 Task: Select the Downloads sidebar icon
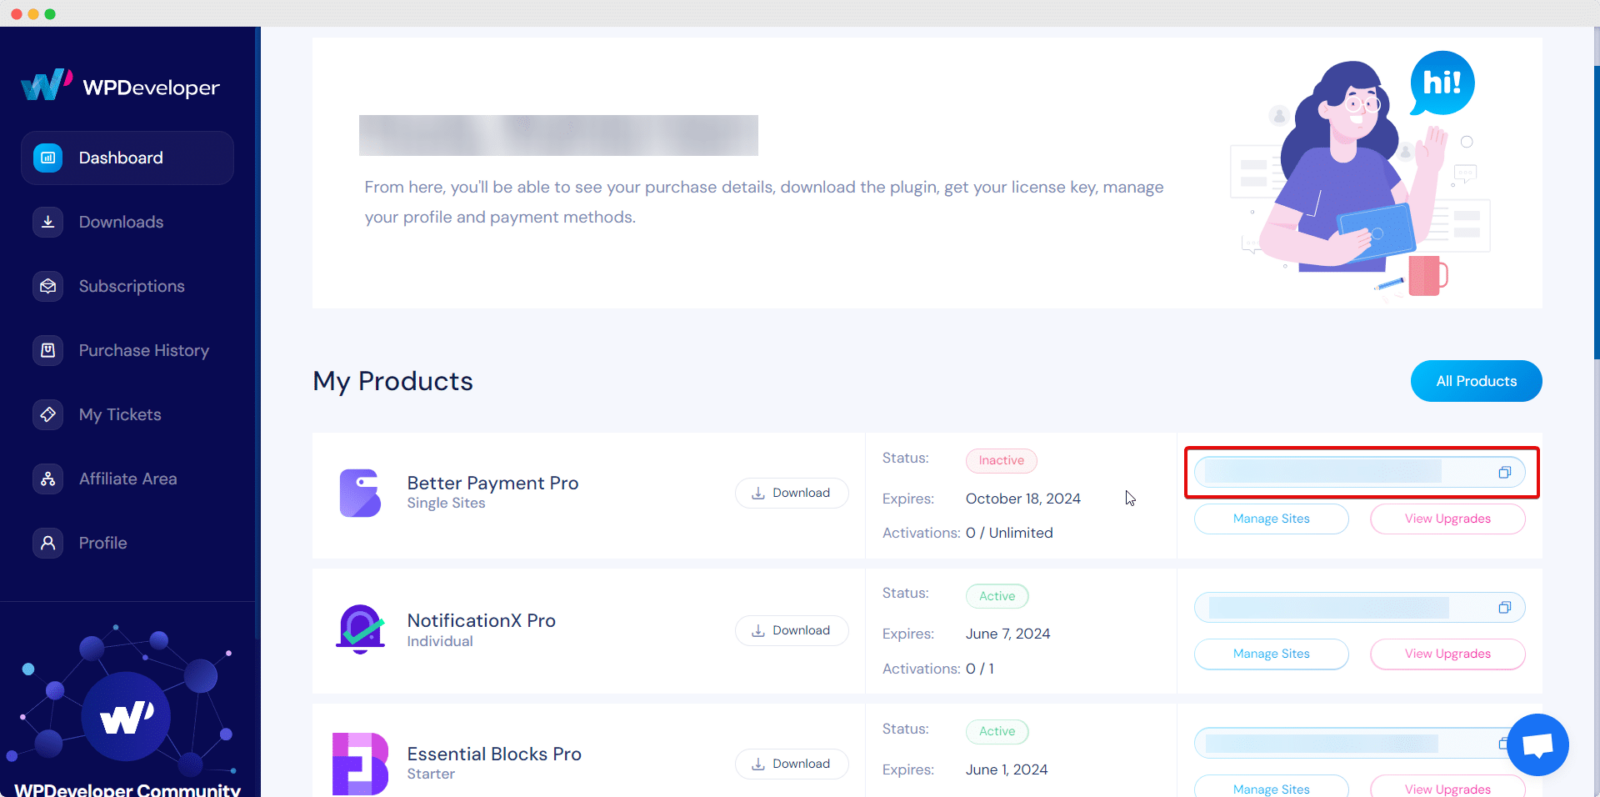(47, 221)
